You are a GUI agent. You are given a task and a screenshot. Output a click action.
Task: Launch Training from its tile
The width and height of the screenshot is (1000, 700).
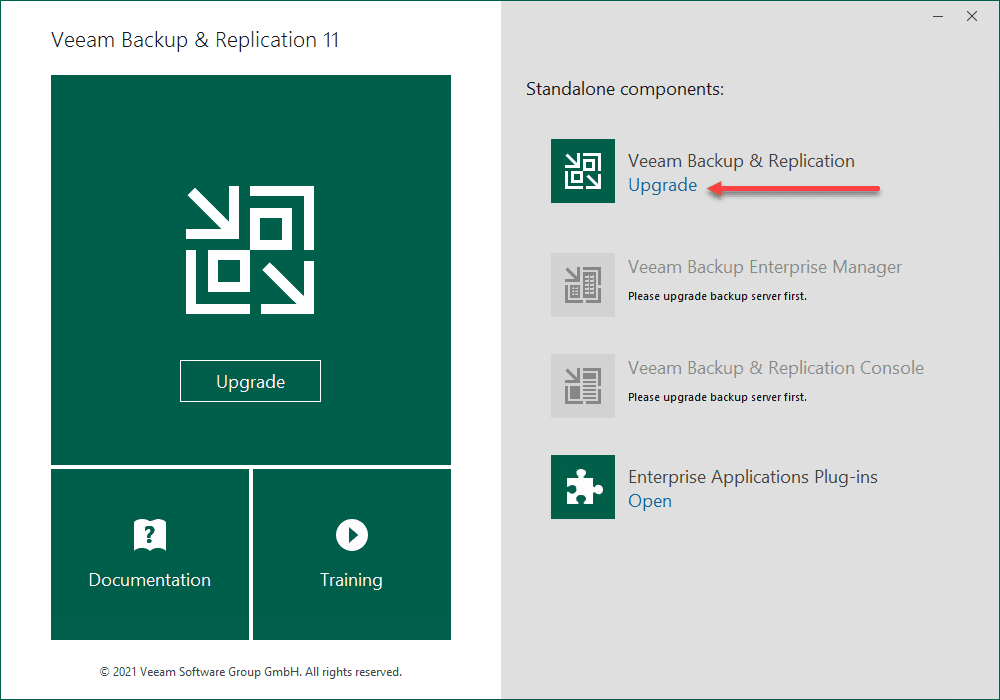(x=351, y=554)
